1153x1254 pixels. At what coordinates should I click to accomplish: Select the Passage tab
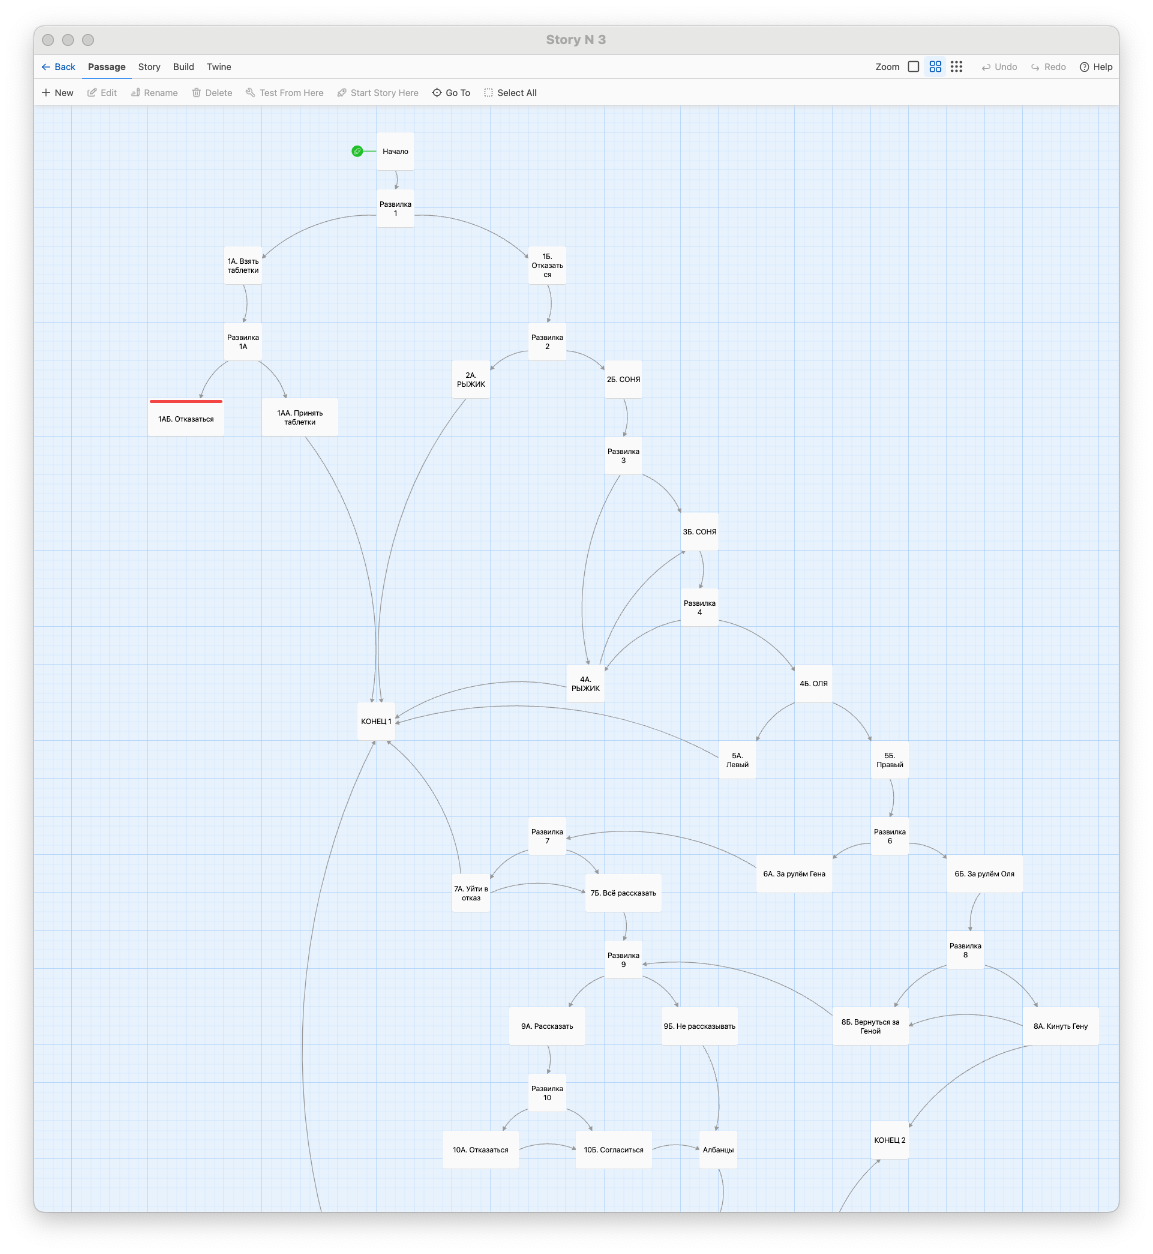pos(107,67)
